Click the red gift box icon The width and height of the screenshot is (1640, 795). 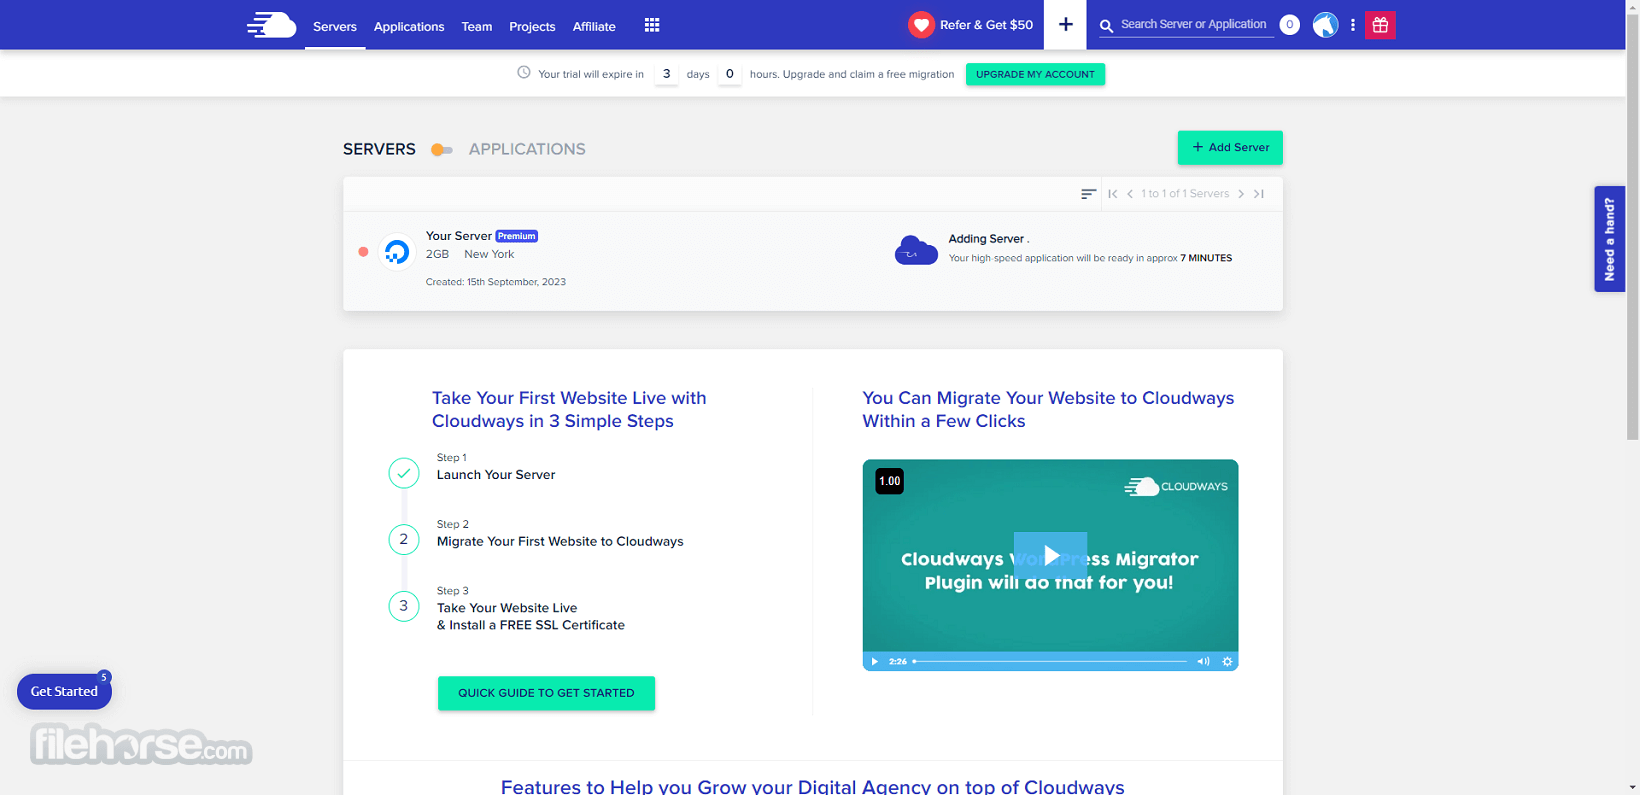click(x=1380, y=25)
